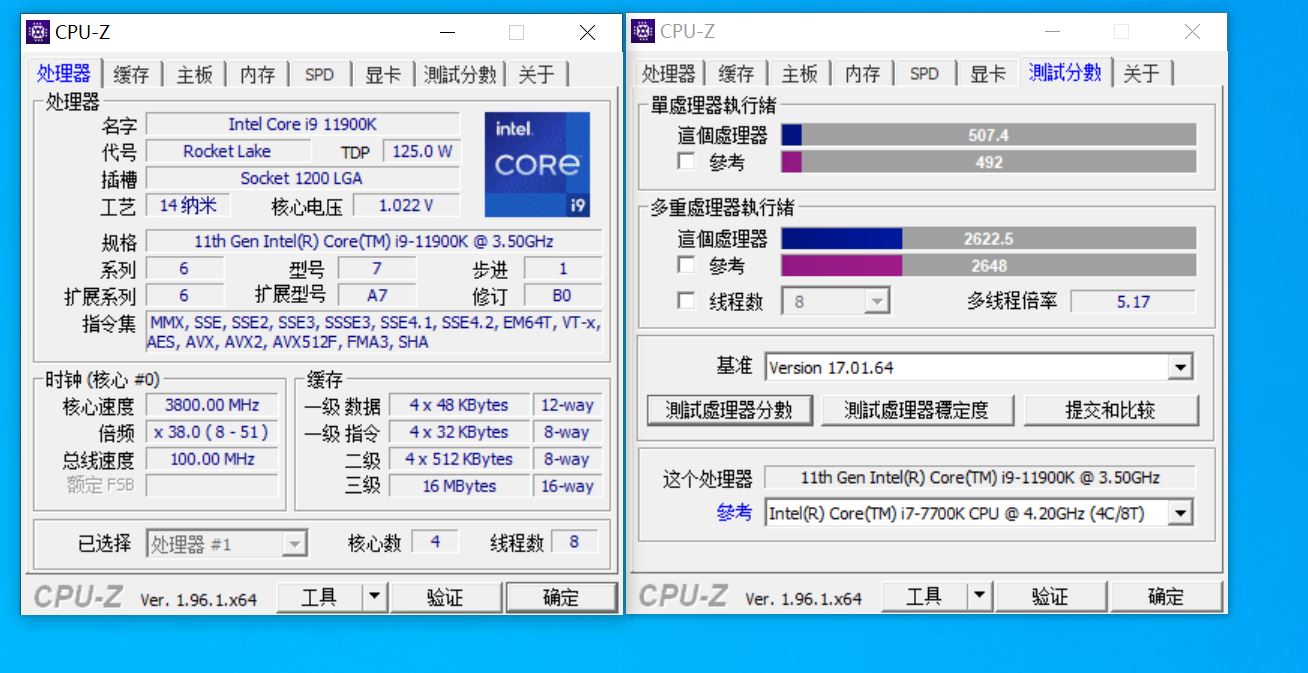Switch to the 主板 tab
The height and width of the screenshot is (673, 1308).
point(194,73)
